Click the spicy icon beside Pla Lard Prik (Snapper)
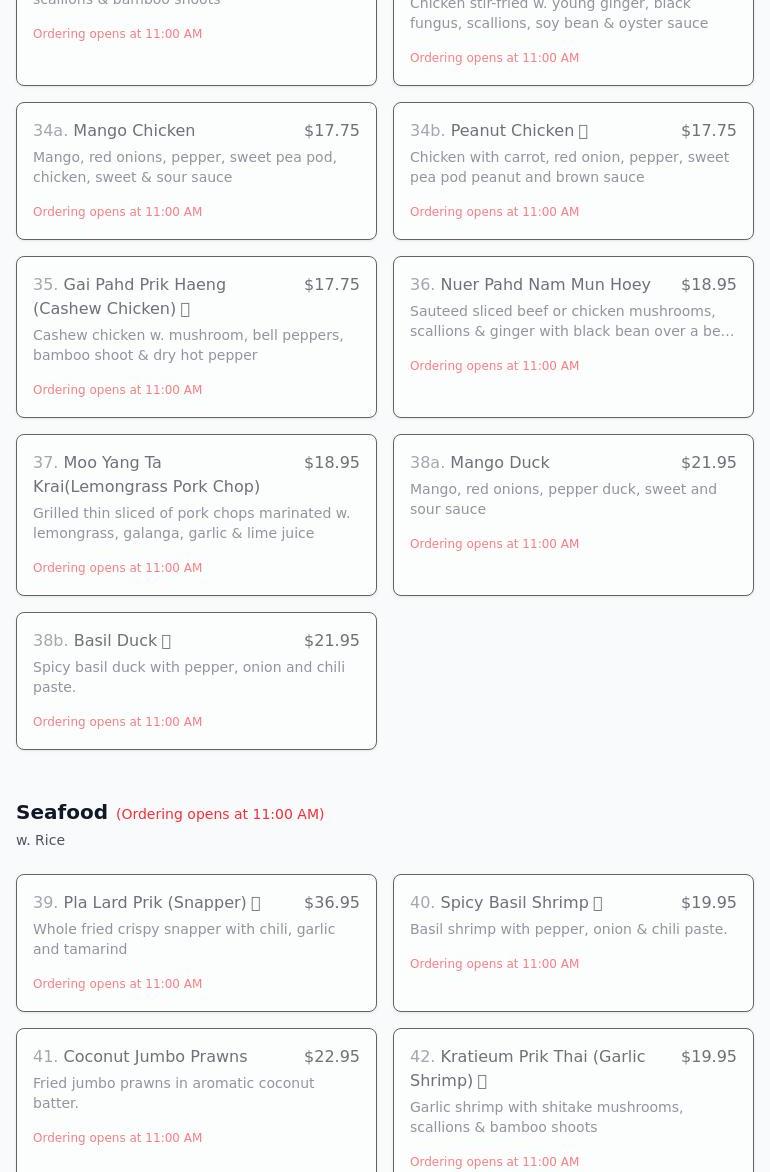Image resolution: width=770 pixels, height=1172 pixels. pyautogui.click(x=256, y=903)
